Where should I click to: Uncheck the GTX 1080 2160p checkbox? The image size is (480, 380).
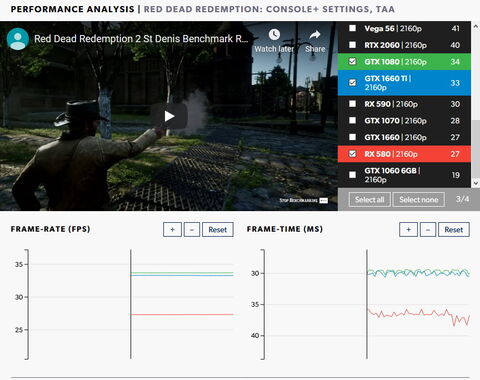click(x=352, y=61)
